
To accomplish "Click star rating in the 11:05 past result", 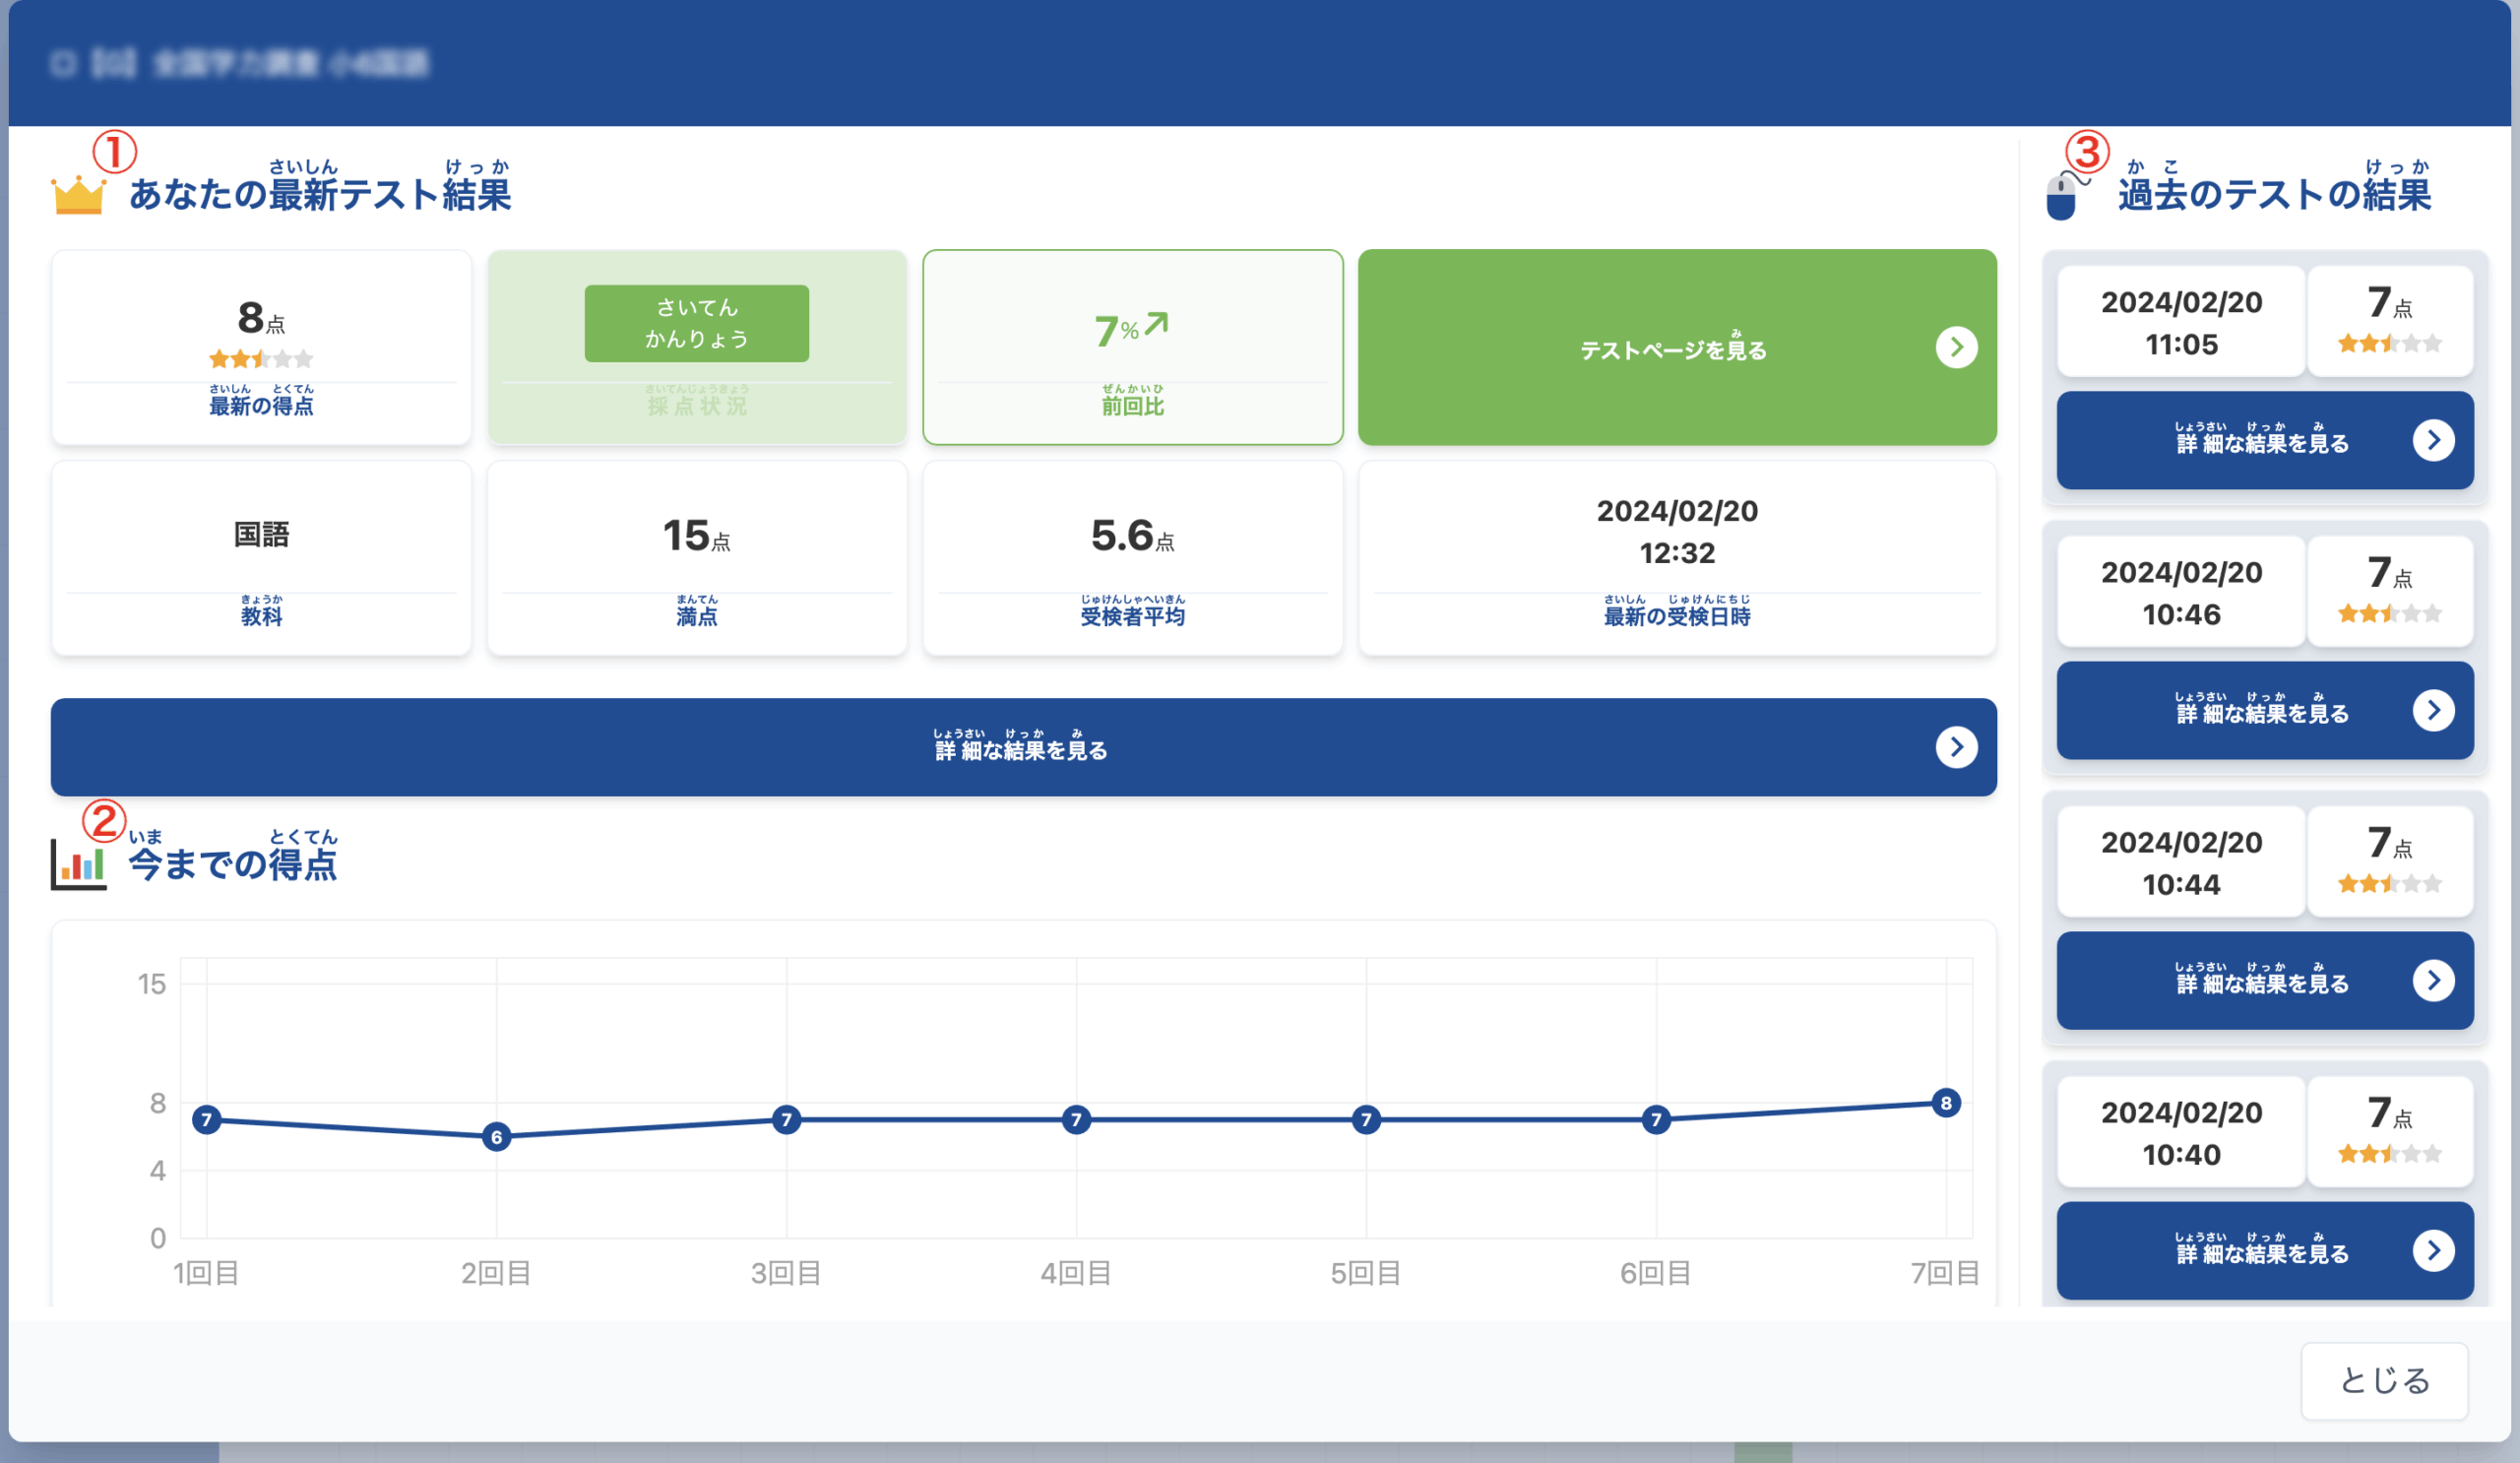I will [x=2389, y=344].
